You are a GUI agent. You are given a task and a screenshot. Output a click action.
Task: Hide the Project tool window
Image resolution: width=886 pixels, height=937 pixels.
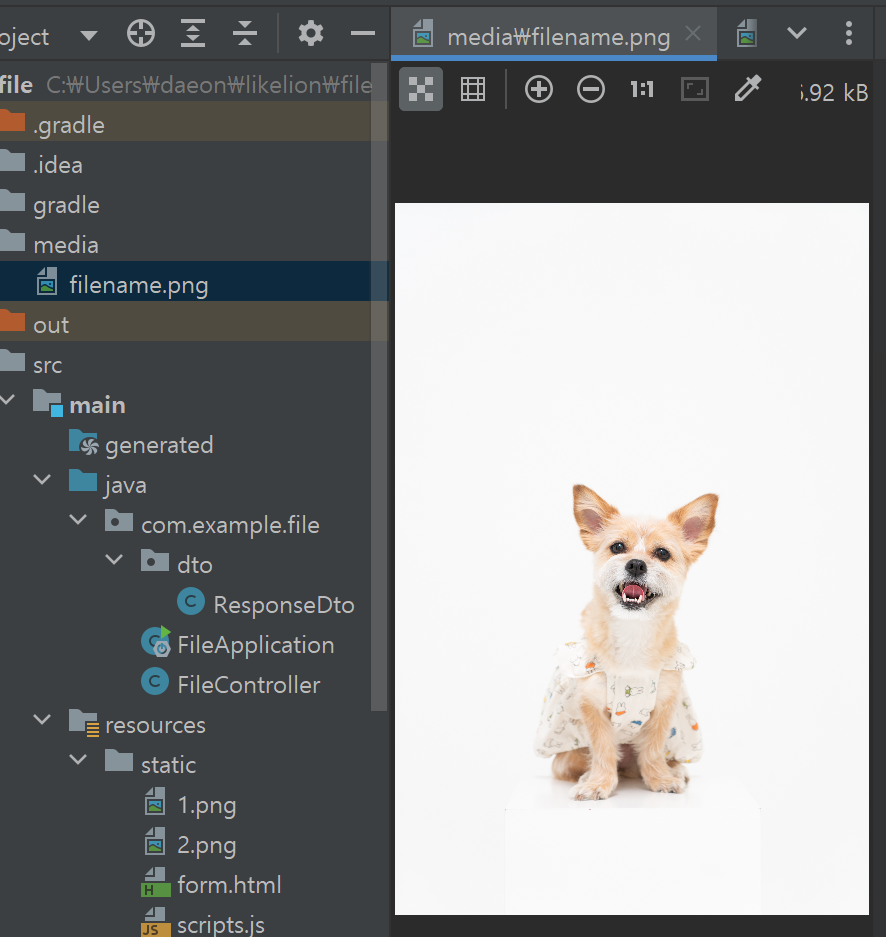tap(363, 33)
